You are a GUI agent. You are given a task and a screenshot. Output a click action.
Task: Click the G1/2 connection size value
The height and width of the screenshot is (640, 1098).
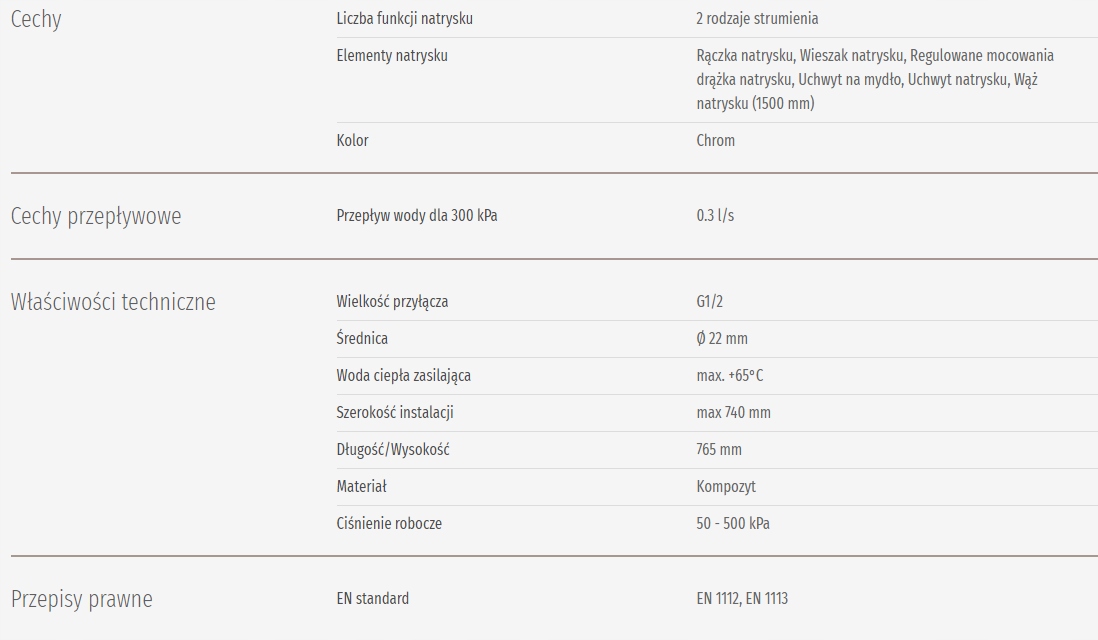click(x=710, y=302)
